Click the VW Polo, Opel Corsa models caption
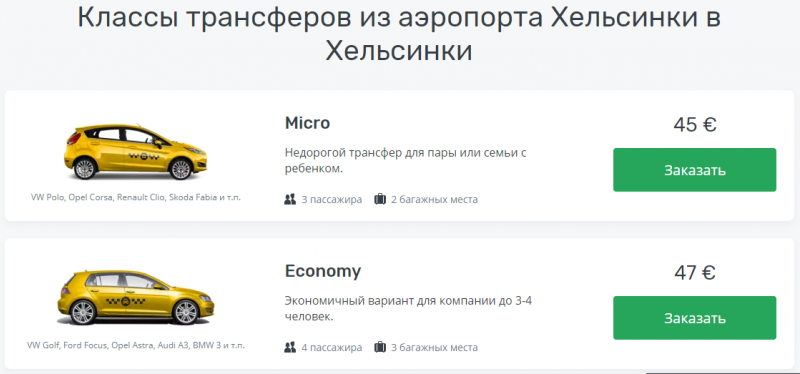The width and height of the screenshot is (800, 374). click(136, 197)
